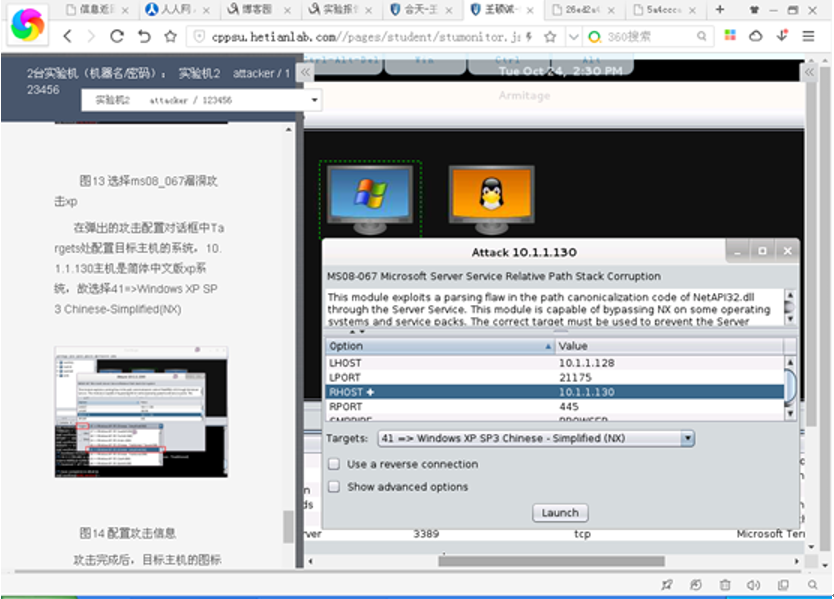
Task: Click the status bar zoom magnifier icon
Action: (812, 585)
